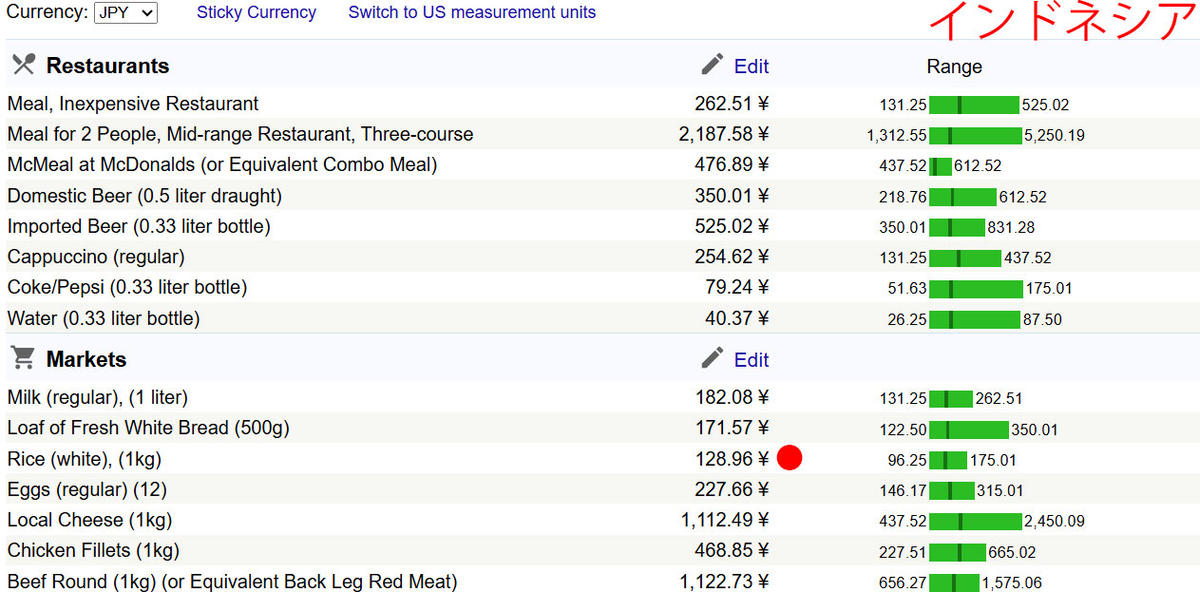Screen dimensions: 1200x592
Task: Select the Imported Beer row label
Action: (139, 226)
